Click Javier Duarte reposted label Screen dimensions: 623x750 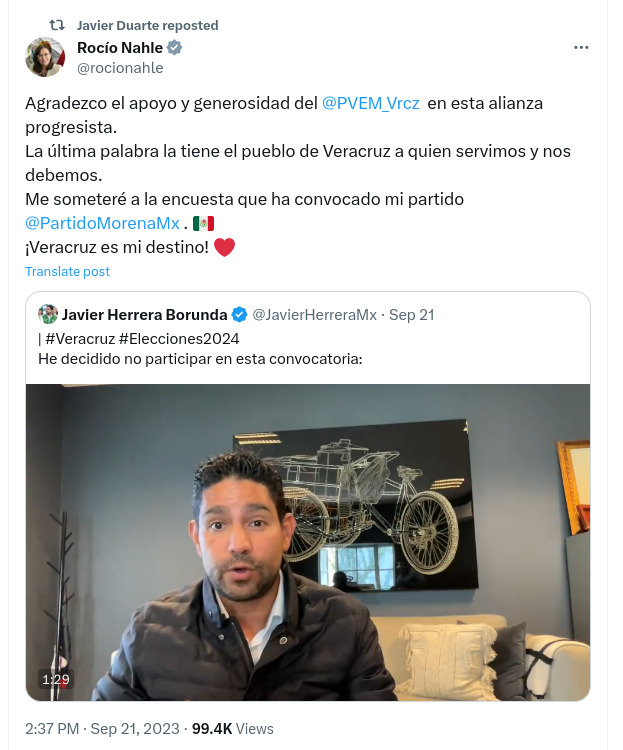click(x=147, y=25)
